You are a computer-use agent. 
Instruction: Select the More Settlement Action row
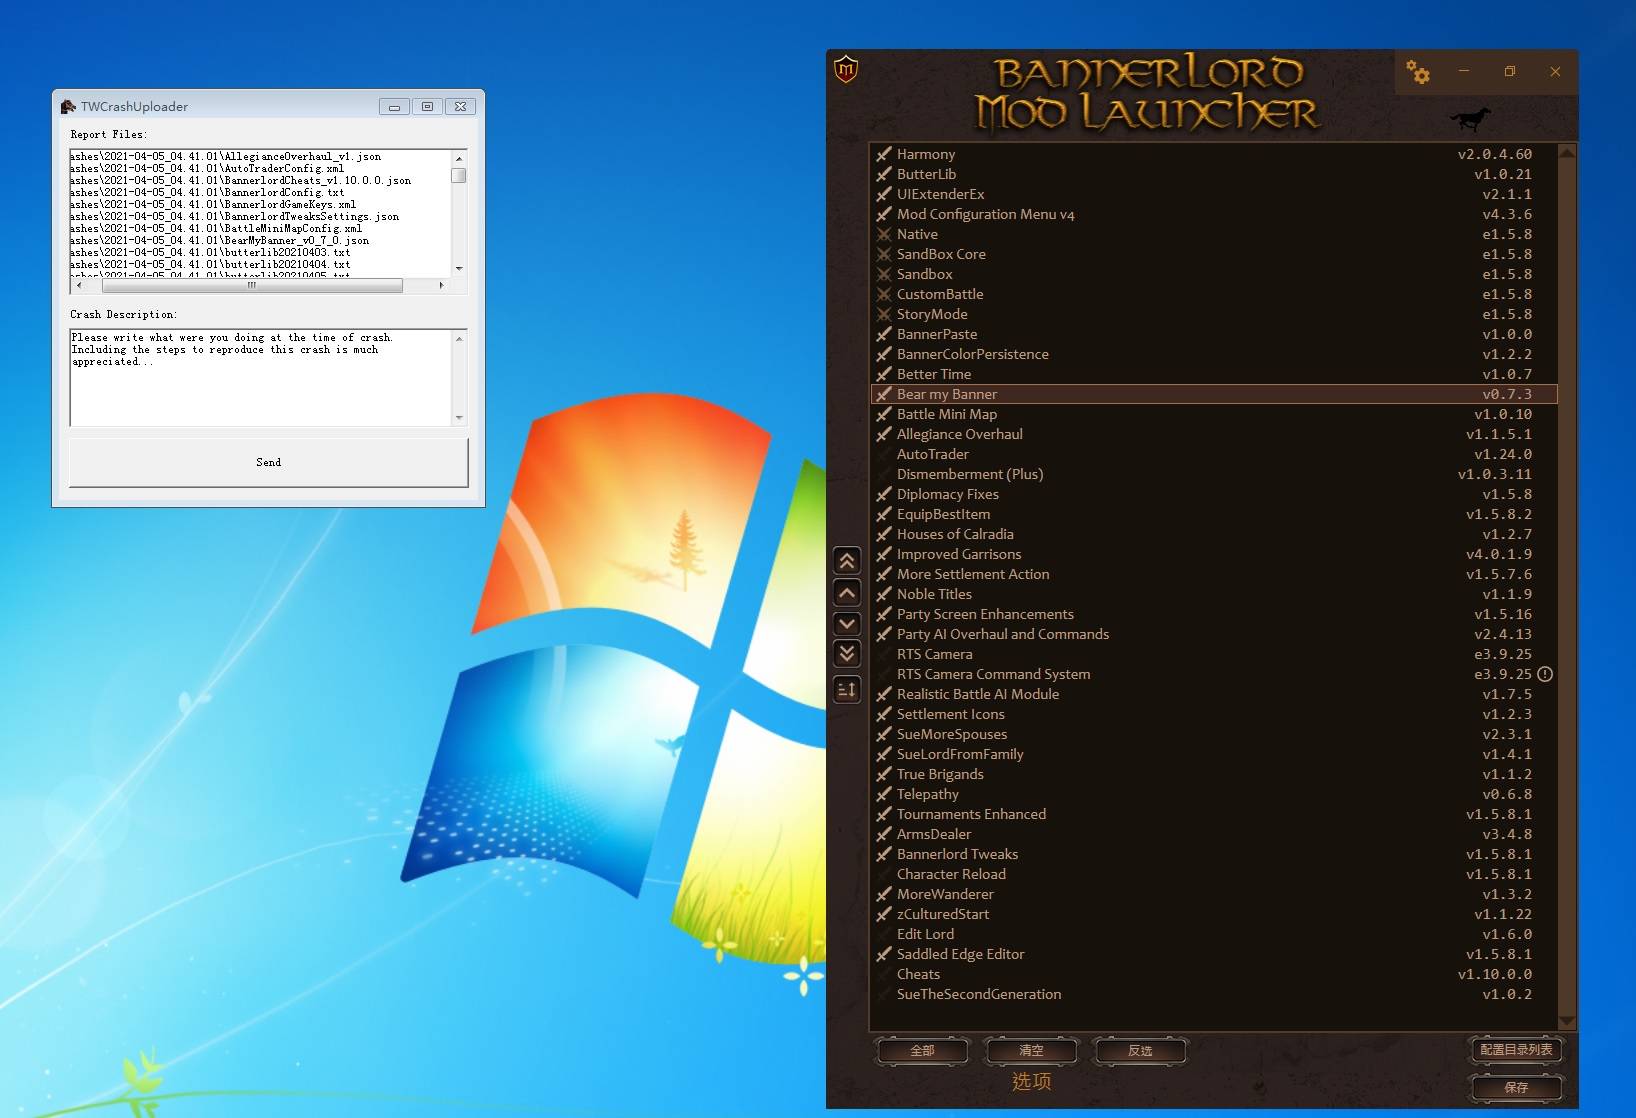pyautogui.click(x=1214, y=574)
